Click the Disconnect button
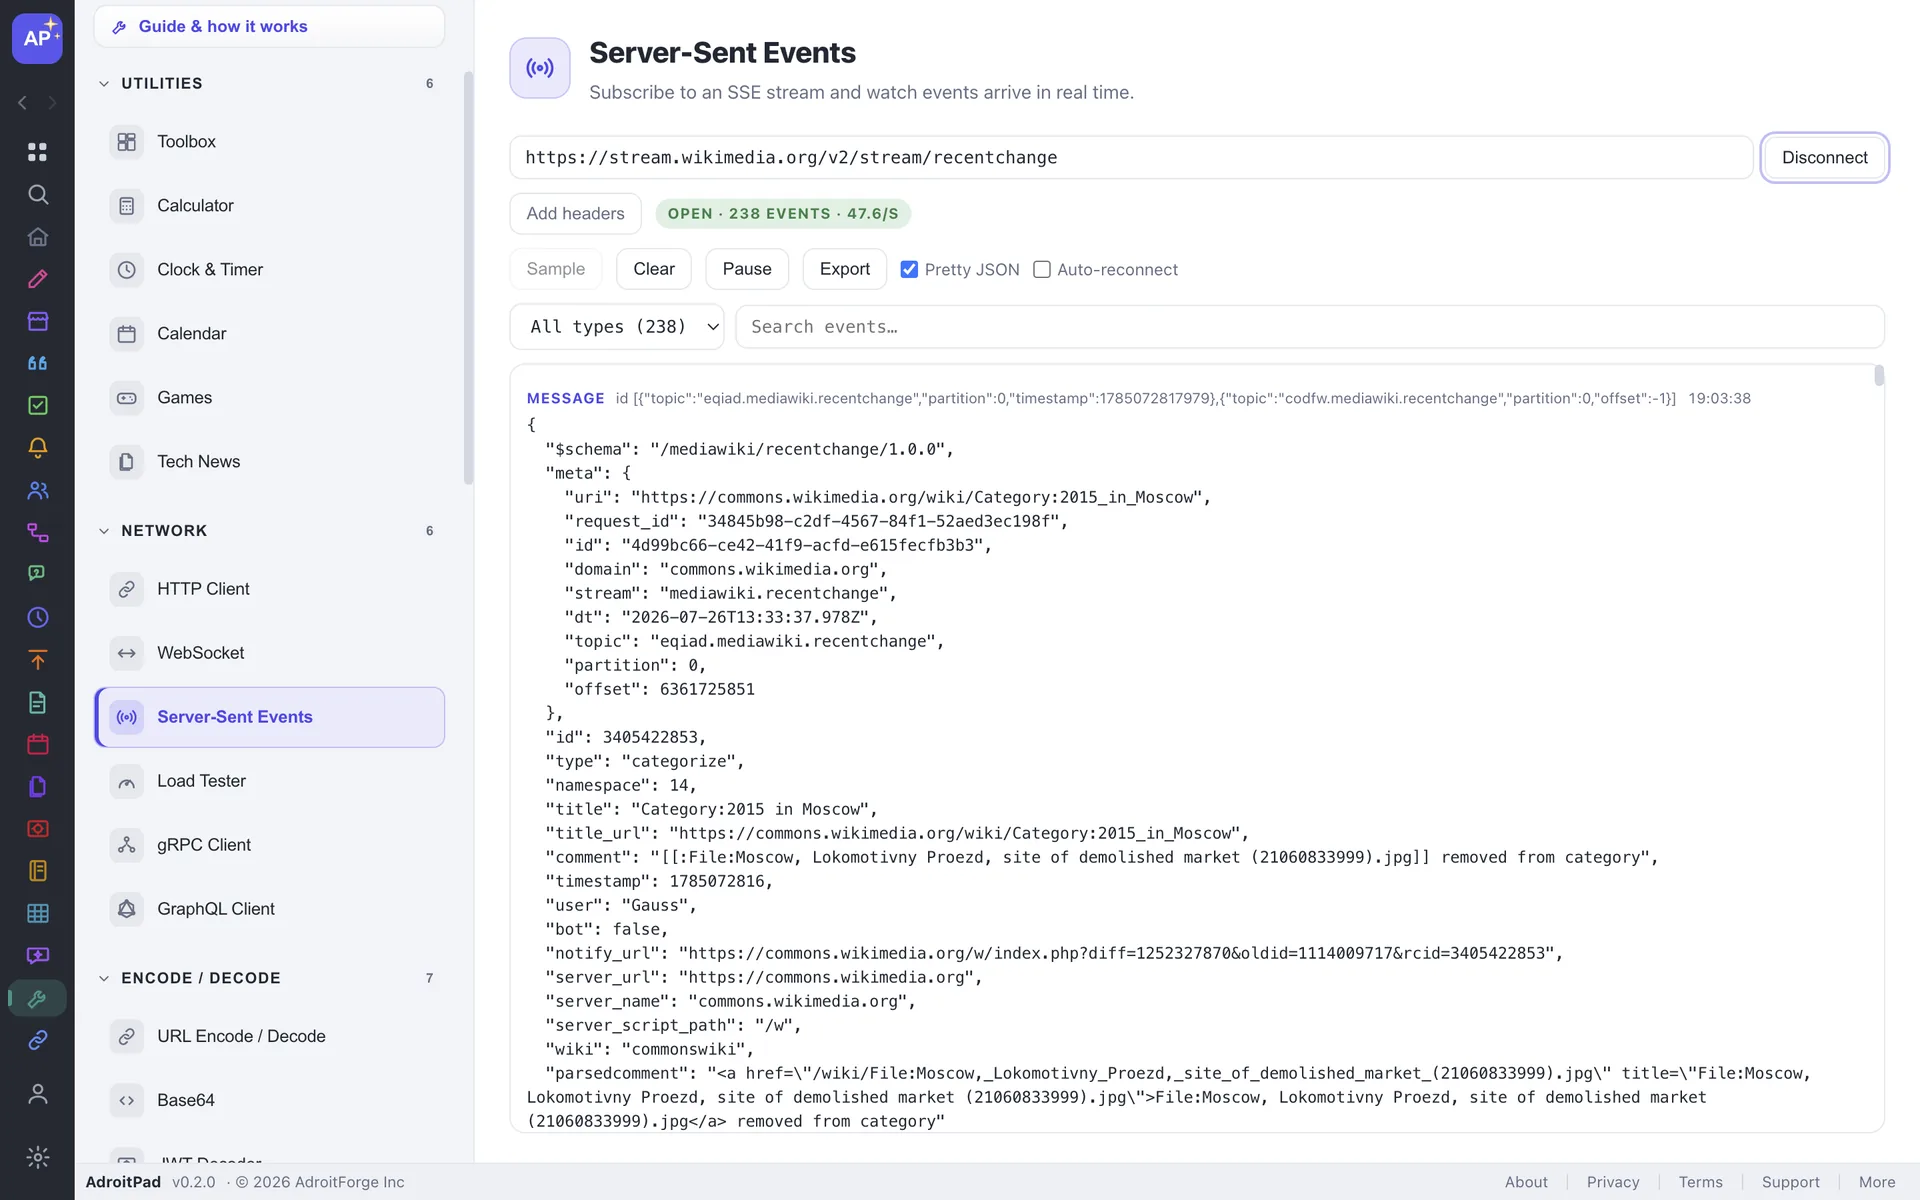Viewport: 1920px width, 1200px height. coord(1824,158)
